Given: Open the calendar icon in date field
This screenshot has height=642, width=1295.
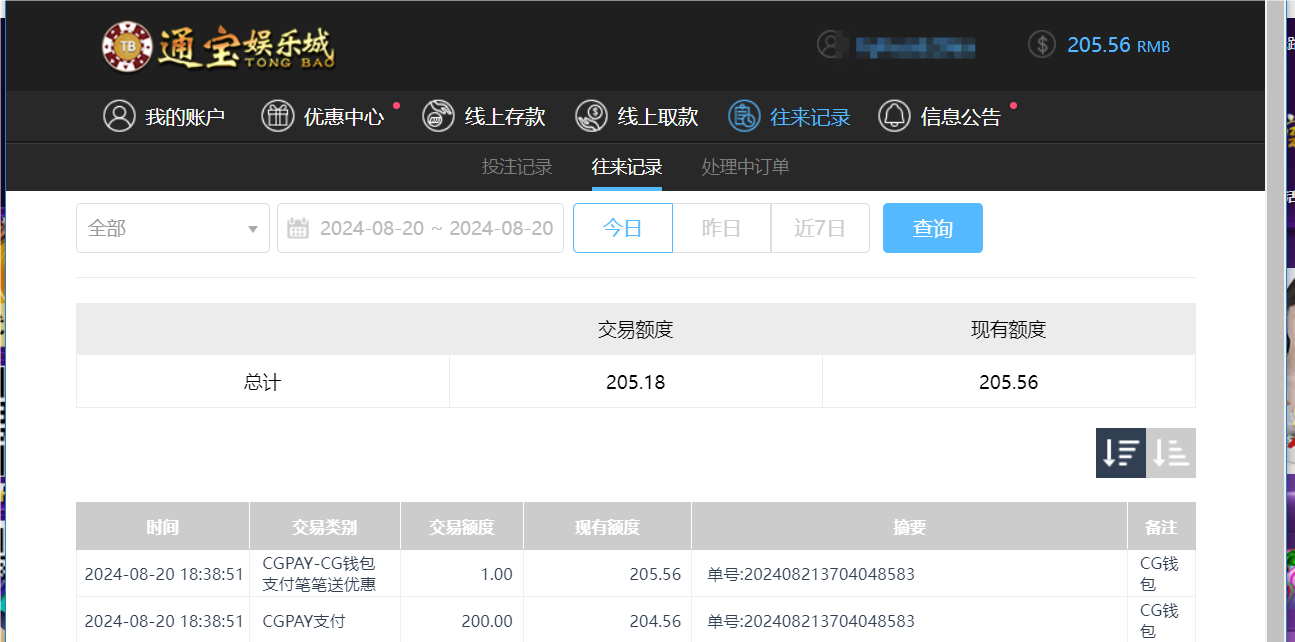Looking at the screenshot, I should point(296,228).
